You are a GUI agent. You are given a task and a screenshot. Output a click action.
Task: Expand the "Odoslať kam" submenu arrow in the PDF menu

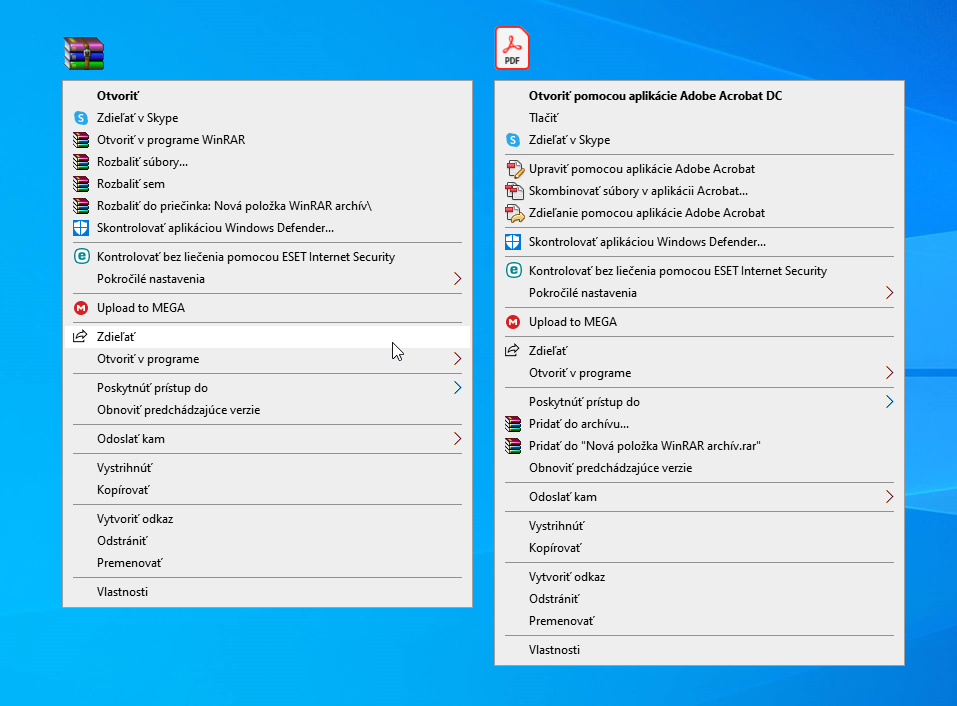(x=889, y=497)
